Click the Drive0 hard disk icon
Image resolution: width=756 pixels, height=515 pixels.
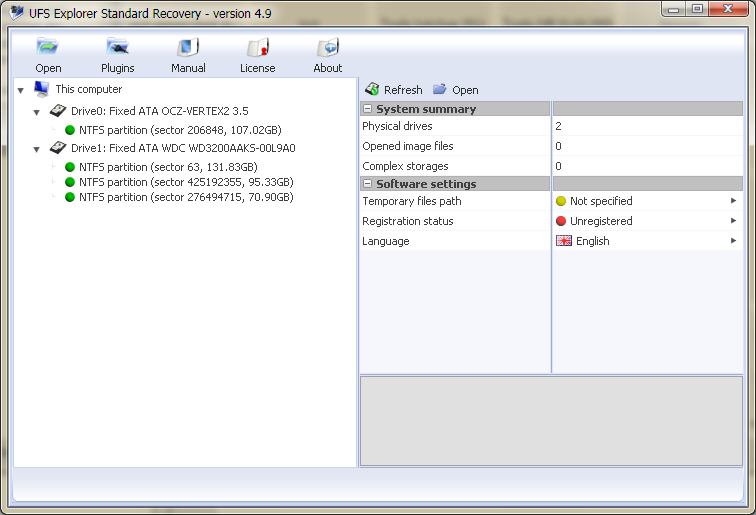click(x=58, y=110)
